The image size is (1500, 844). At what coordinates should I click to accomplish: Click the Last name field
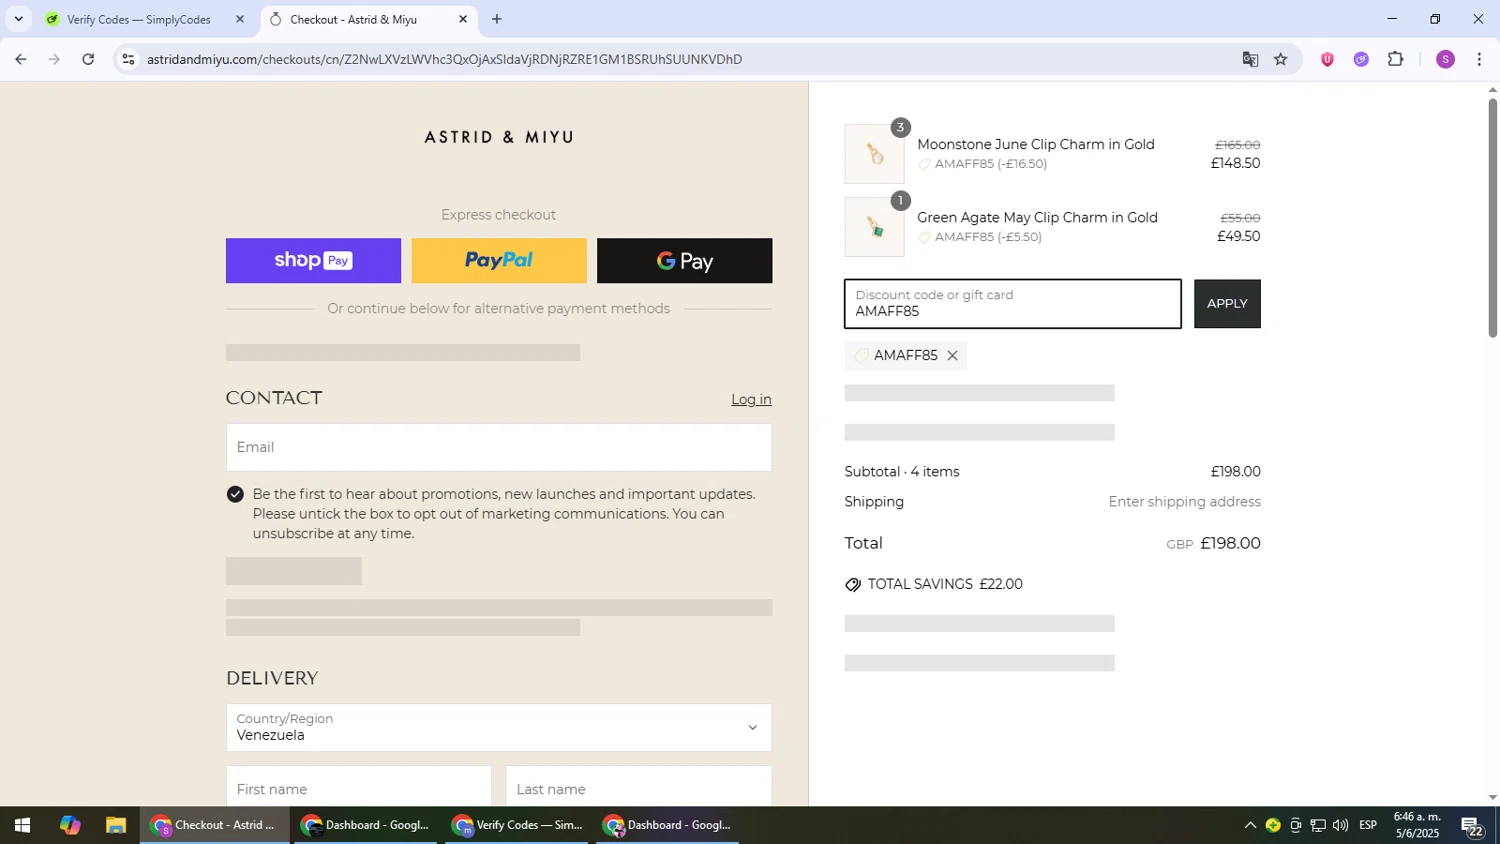click(x=639, y=789)
